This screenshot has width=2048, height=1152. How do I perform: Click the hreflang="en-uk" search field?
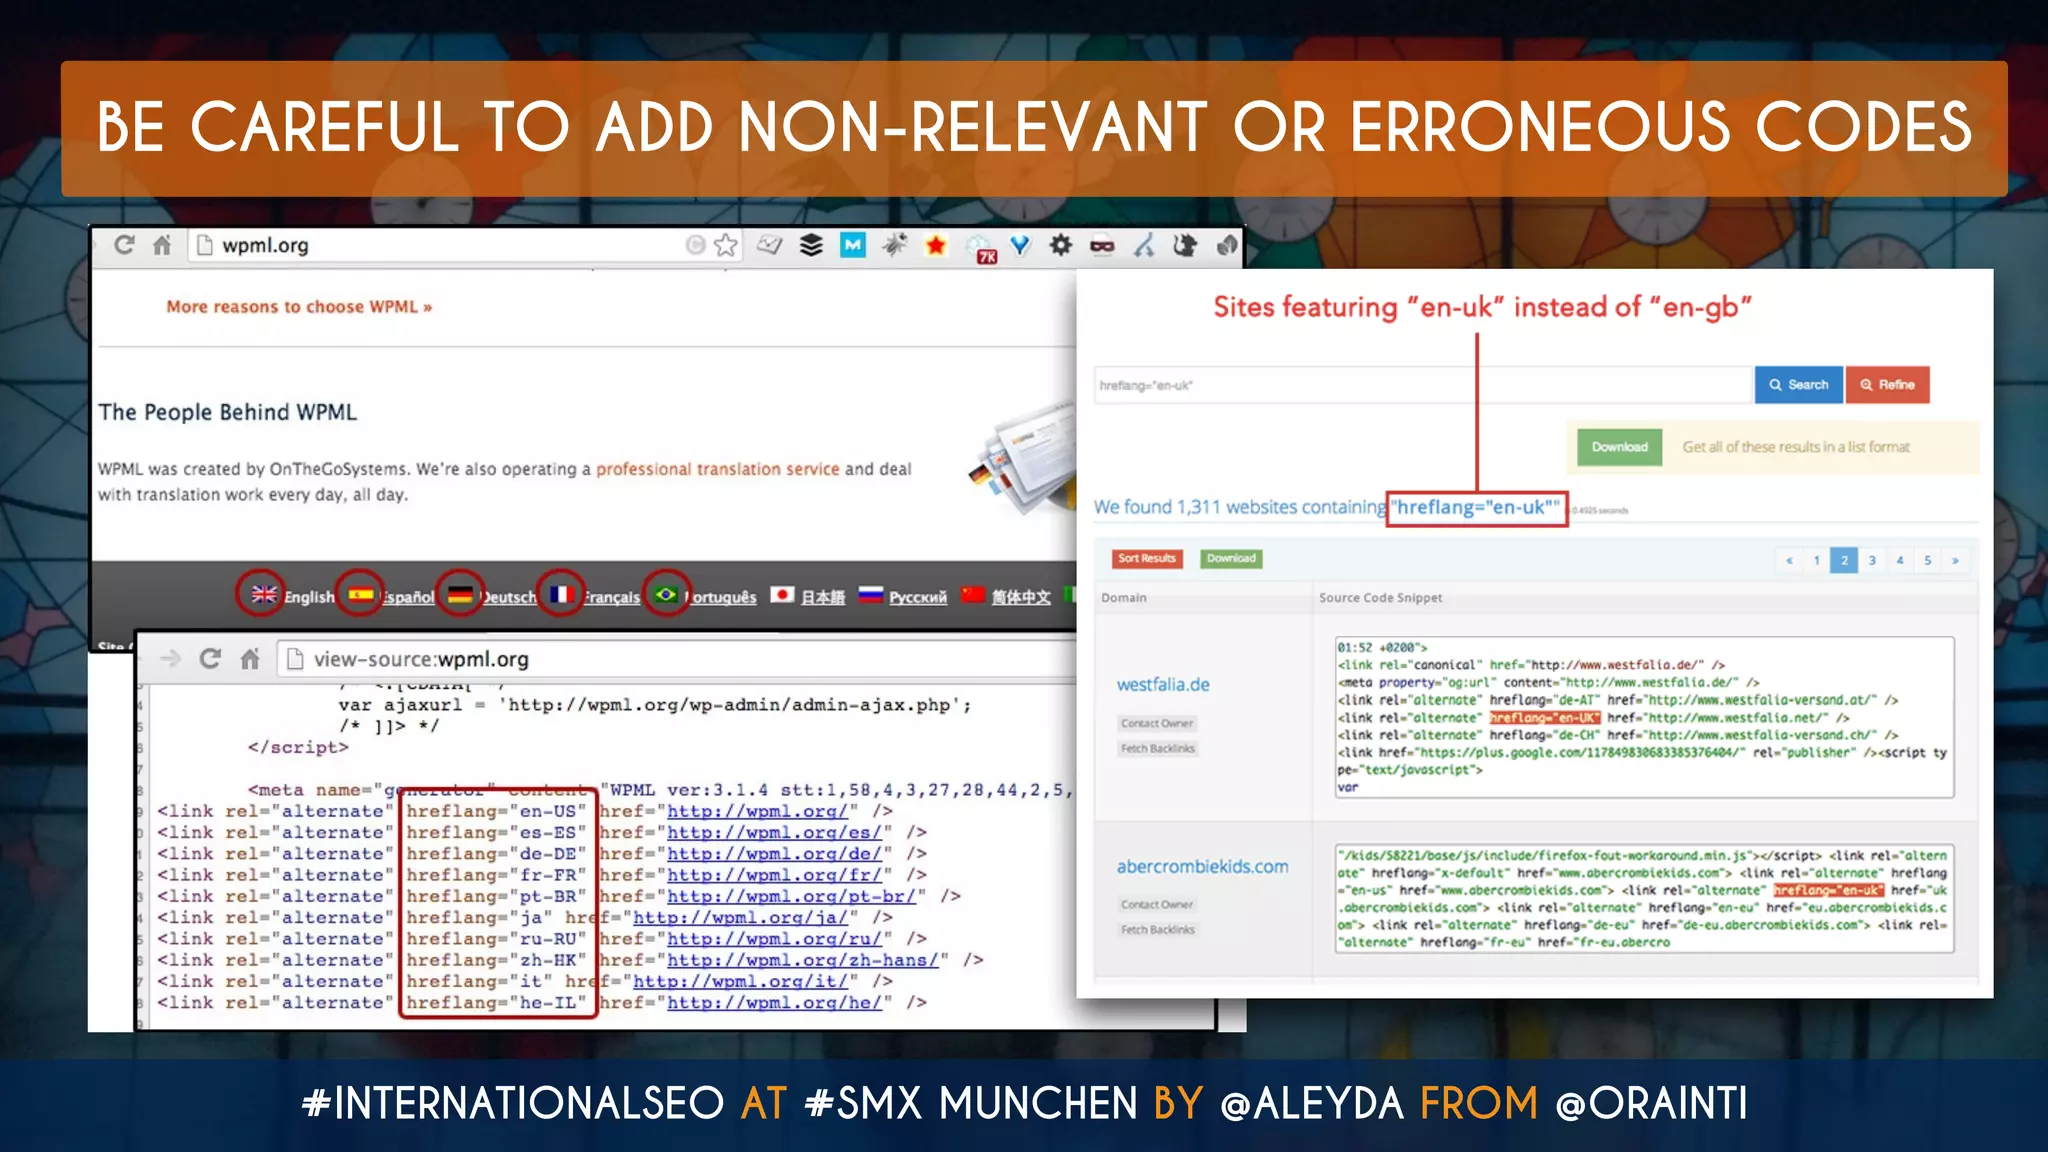tap(1424, 385)
